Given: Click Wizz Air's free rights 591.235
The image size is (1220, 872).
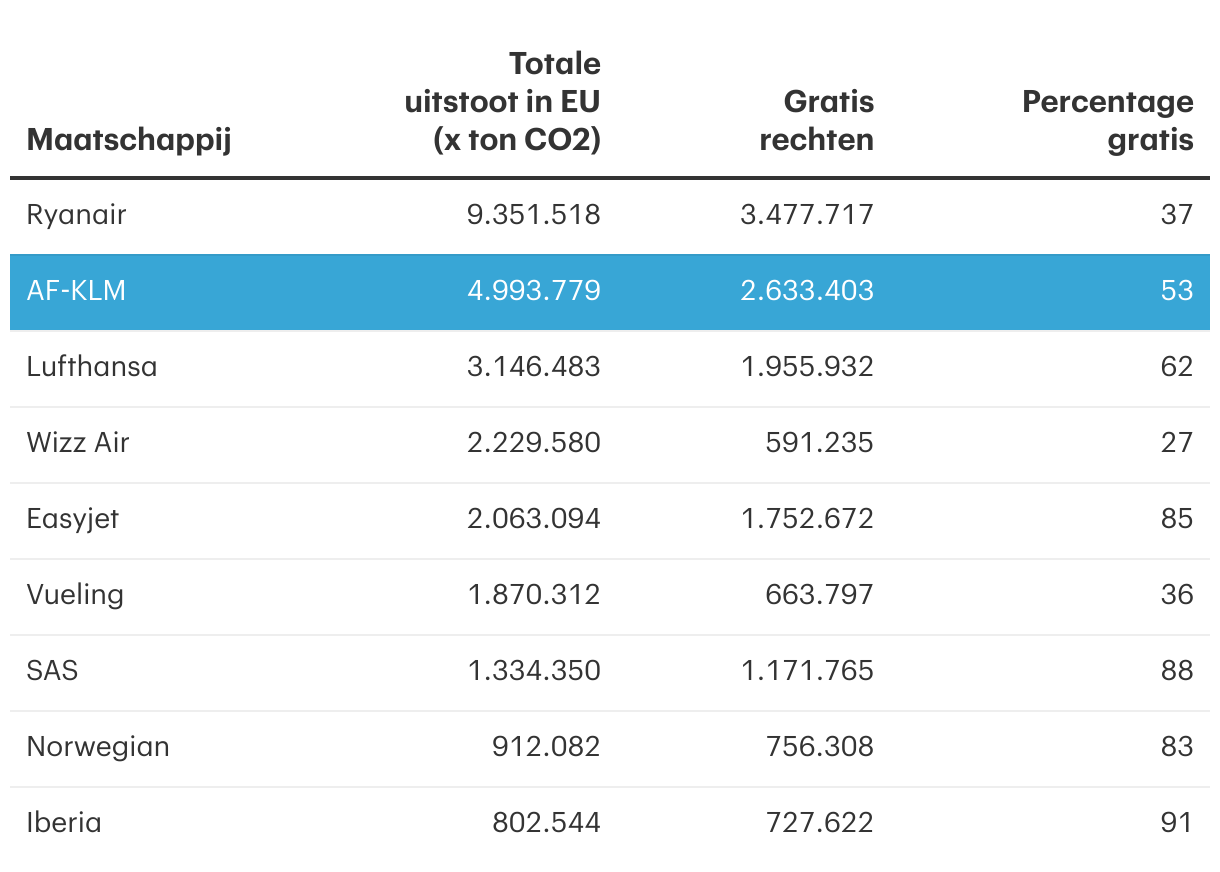Looking at the screenshot, I should coord(819,442).
